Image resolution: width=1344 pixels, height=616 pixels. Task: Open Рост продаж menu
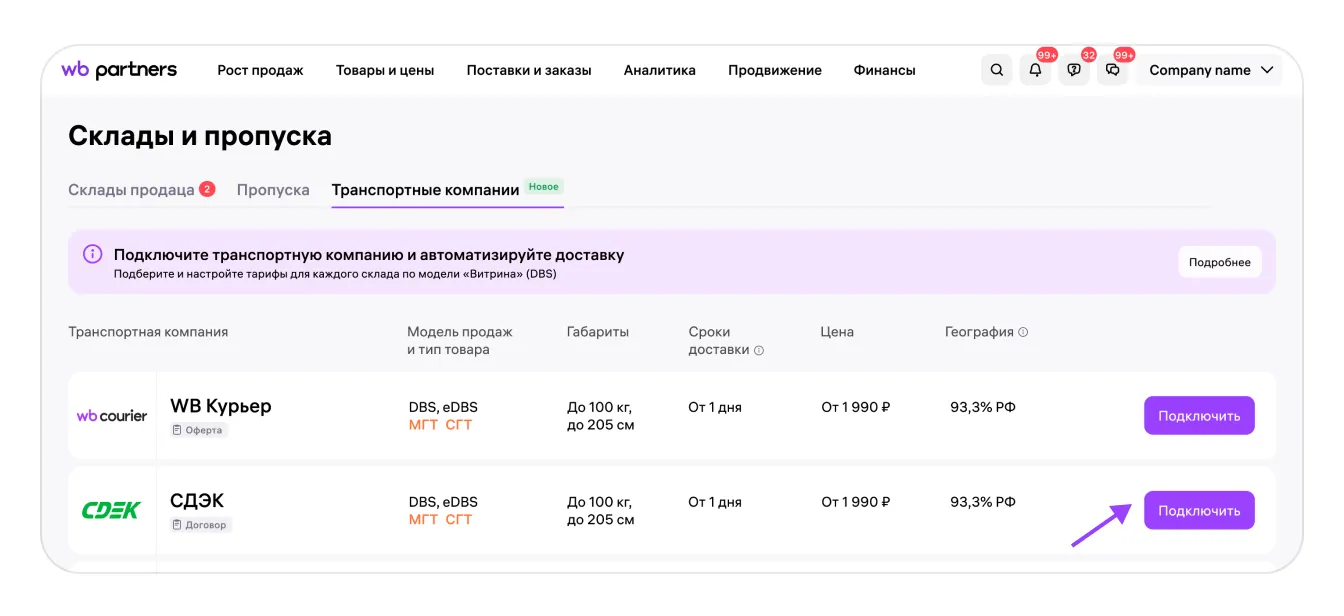click(x=260, y=70)
